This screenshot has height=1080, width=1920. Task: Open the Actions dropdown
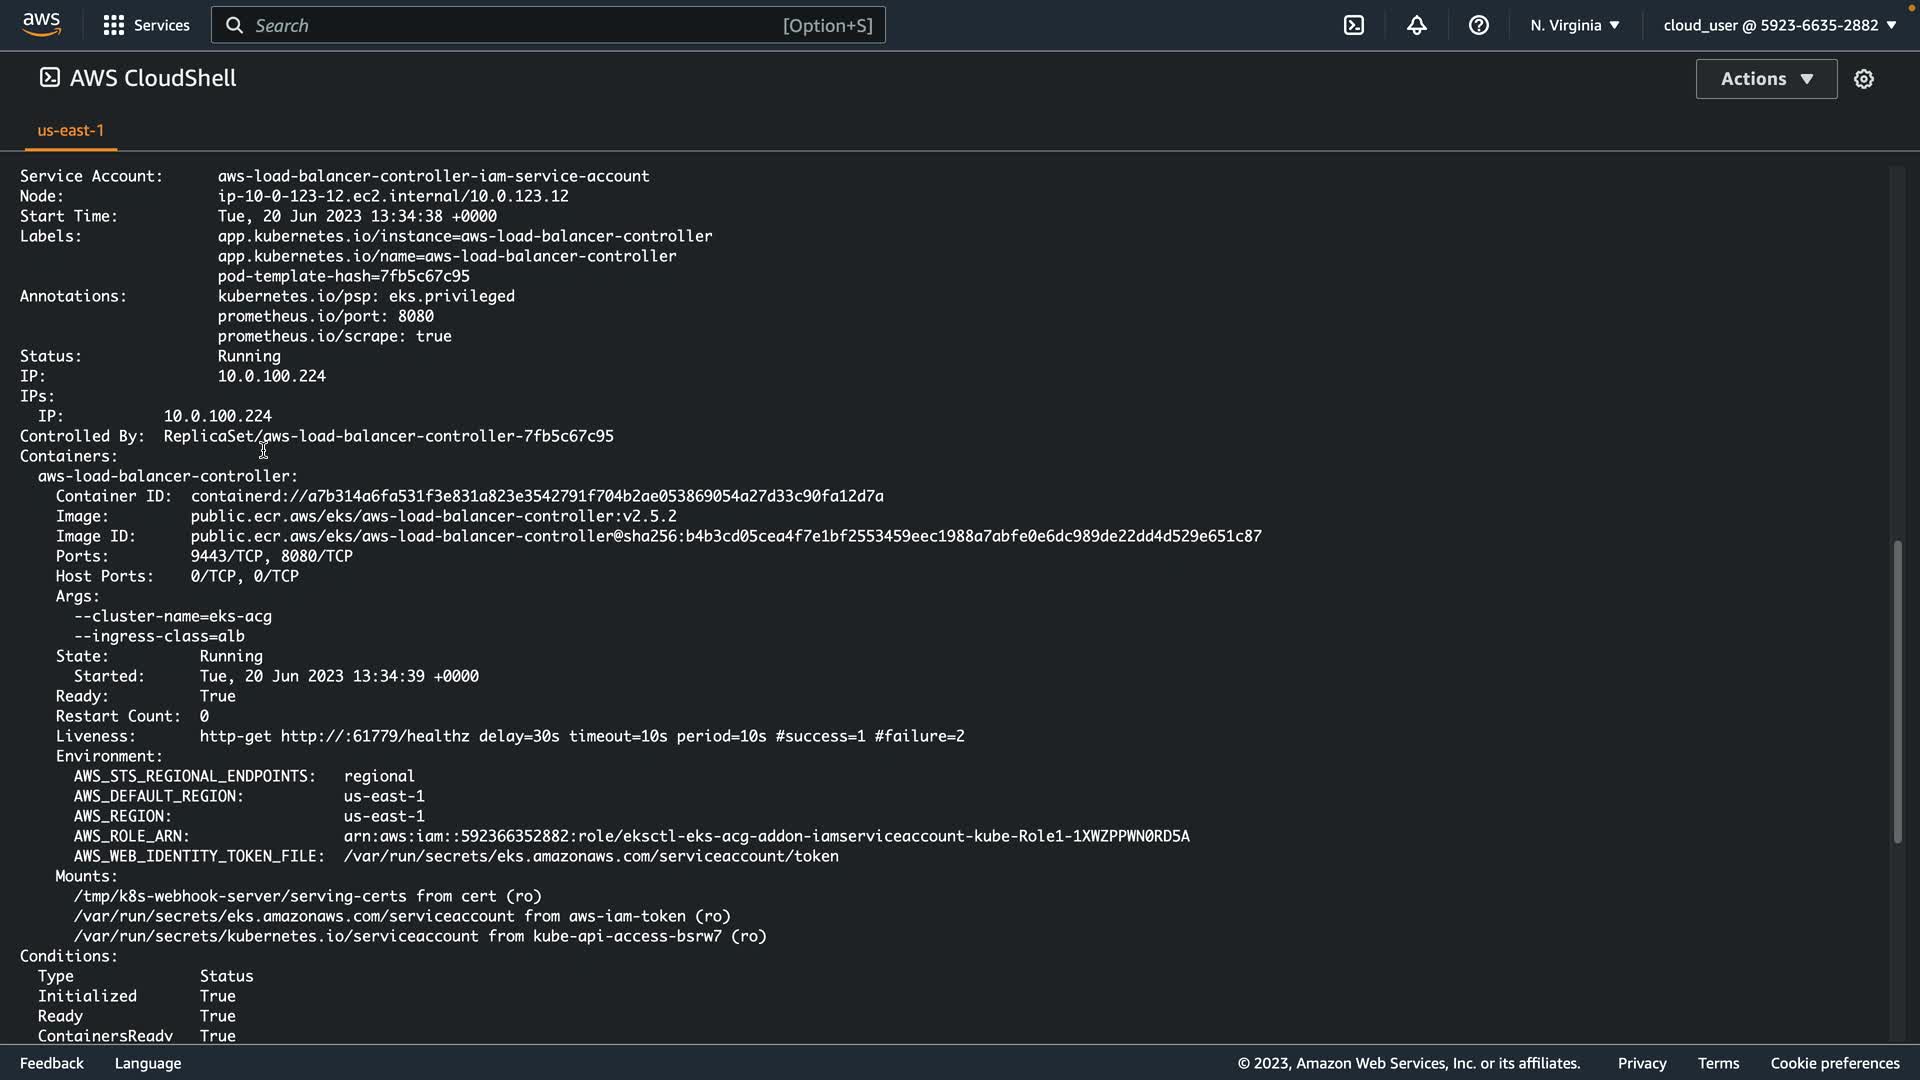click(x=1765, y=79)
